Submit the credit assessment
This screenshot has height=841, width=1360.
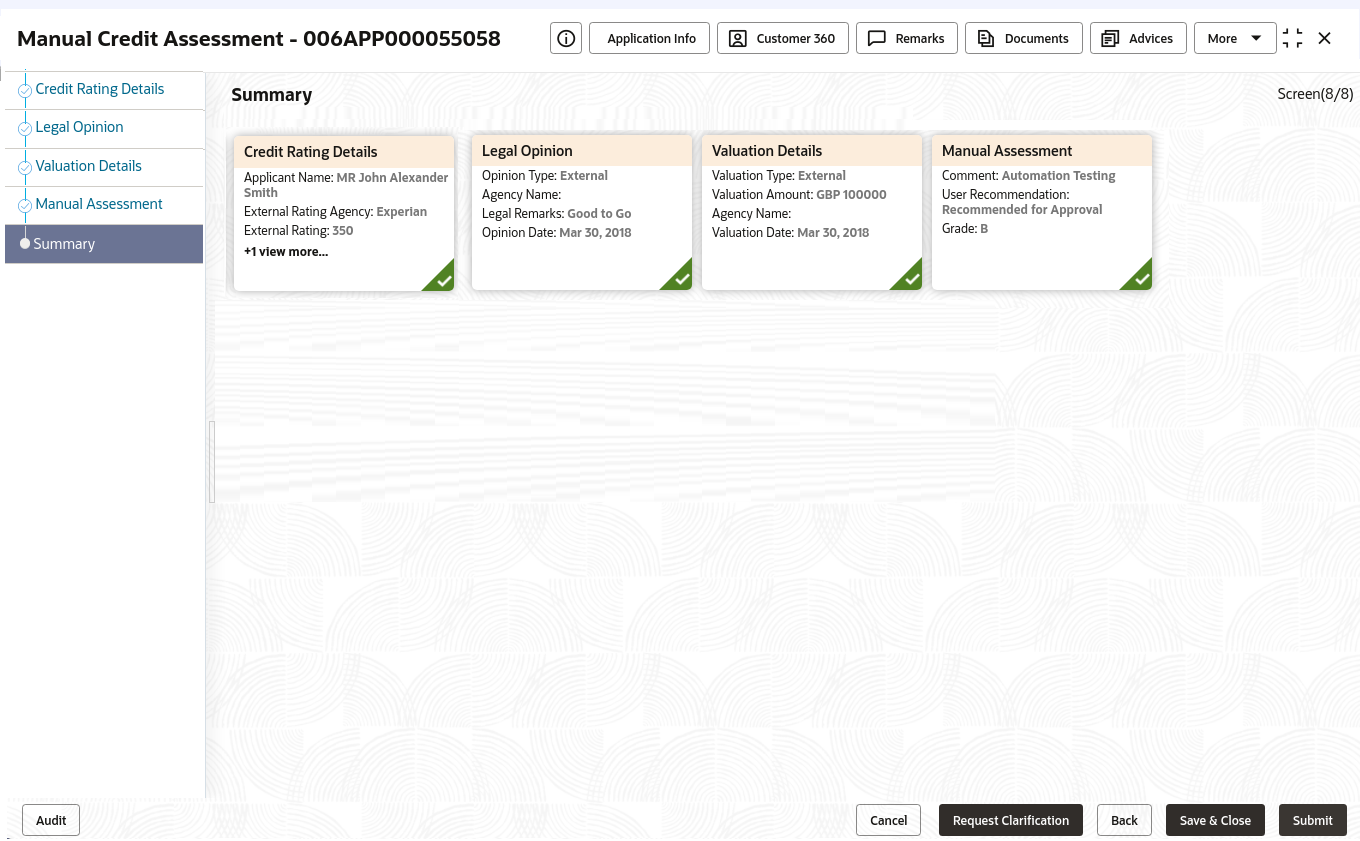1313,820
